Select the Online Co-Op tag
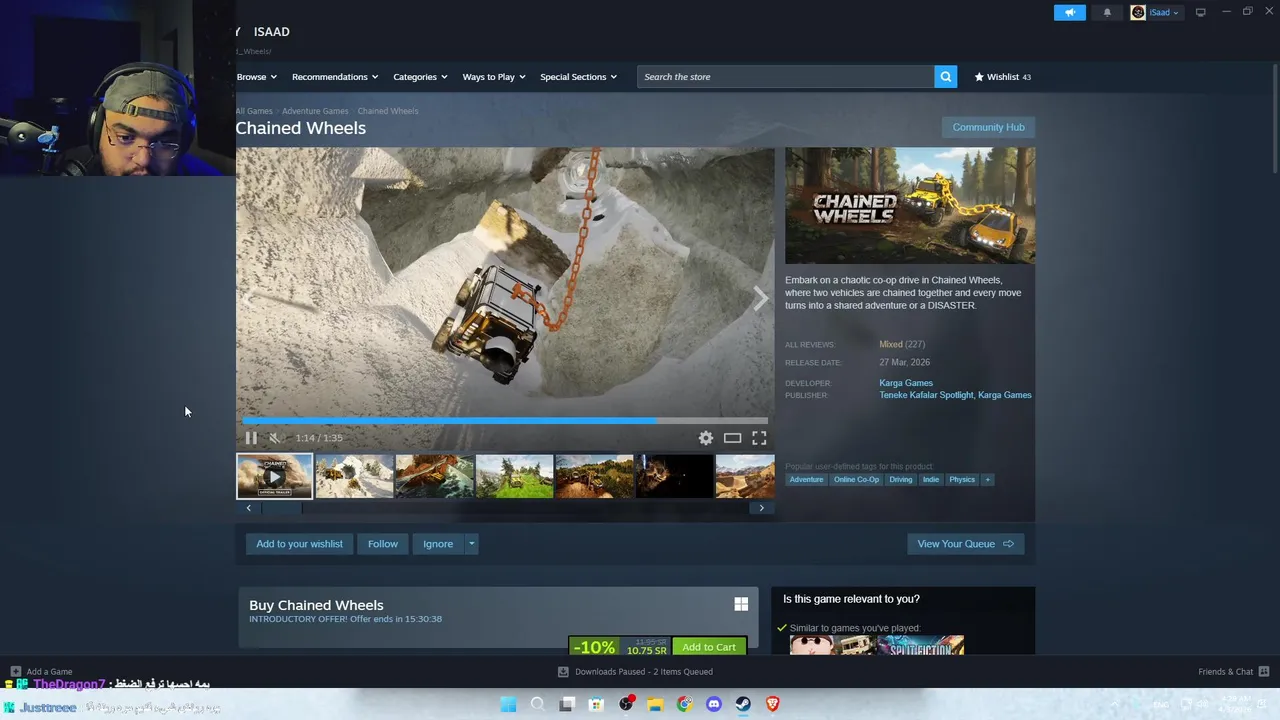The height and width of the screenshot is (720, 1280). [x=856, y=480]
